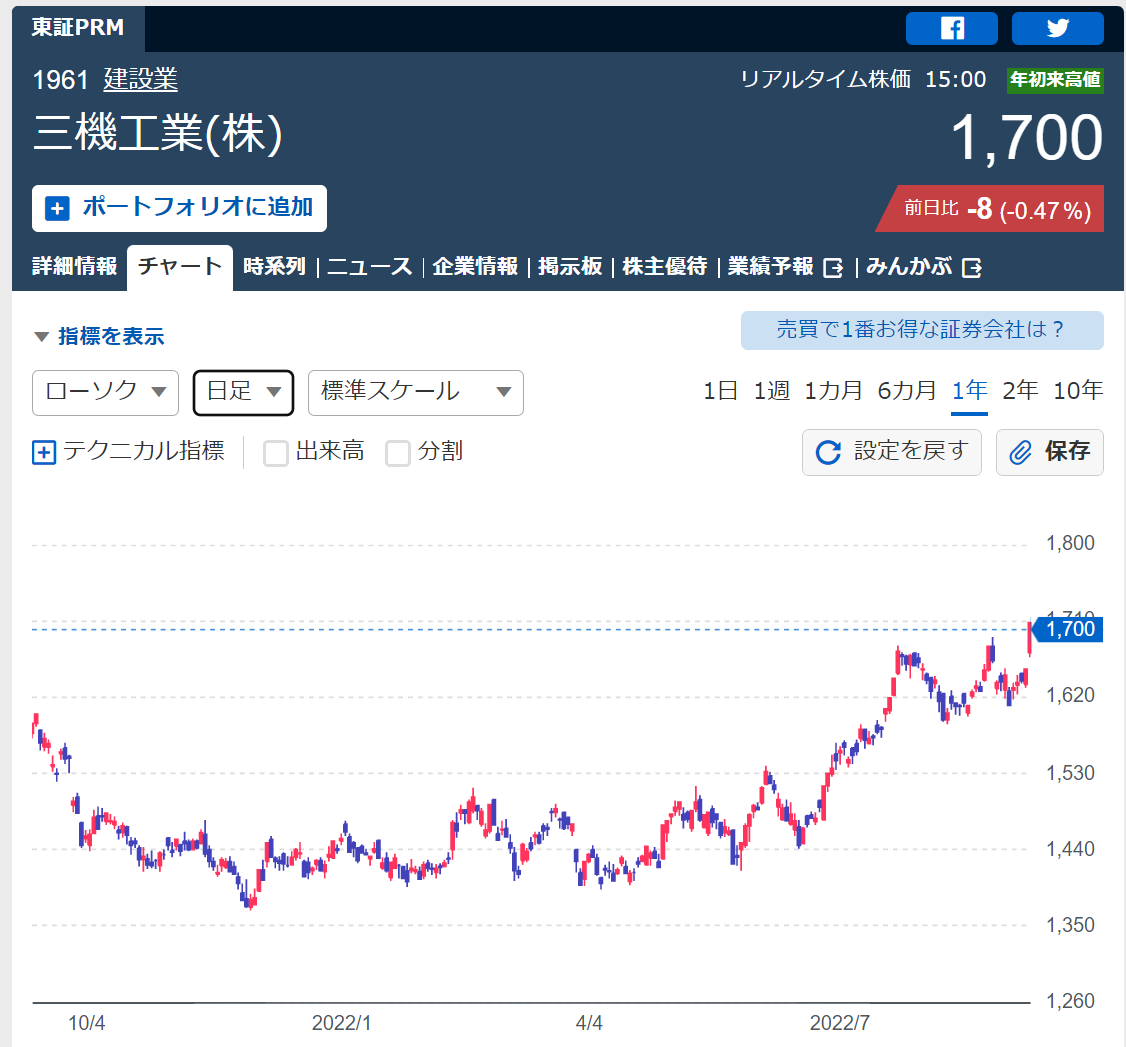Image resolution: width=1126 pixels, height=1047 pixels.
Task: Click the paperclip icon on 保存 button
Action: pos(1020,452)
